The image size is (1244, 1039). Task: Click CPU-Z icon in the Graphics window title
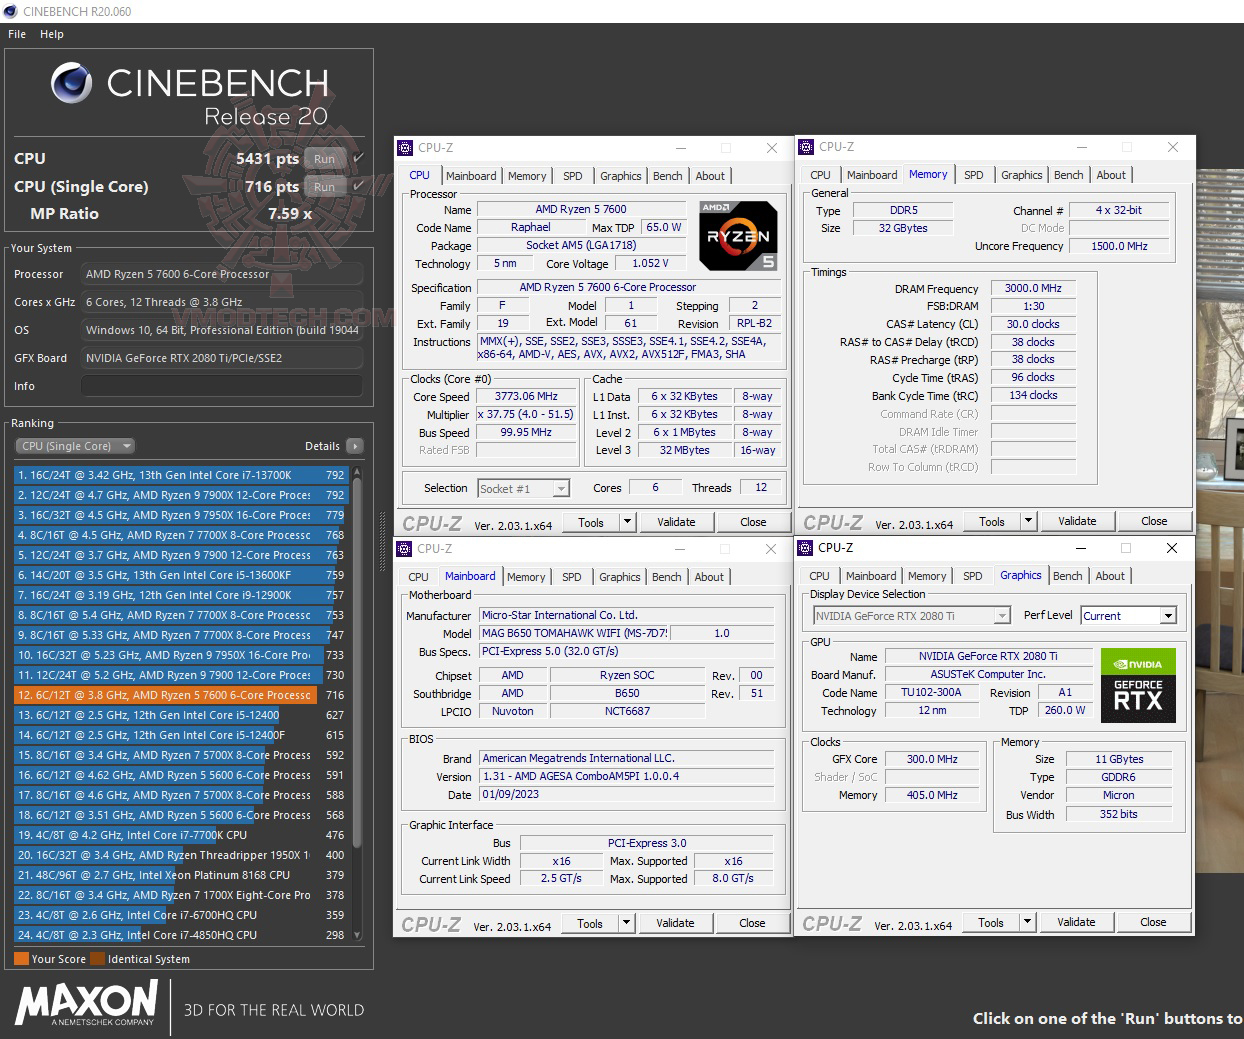(805, 548)
